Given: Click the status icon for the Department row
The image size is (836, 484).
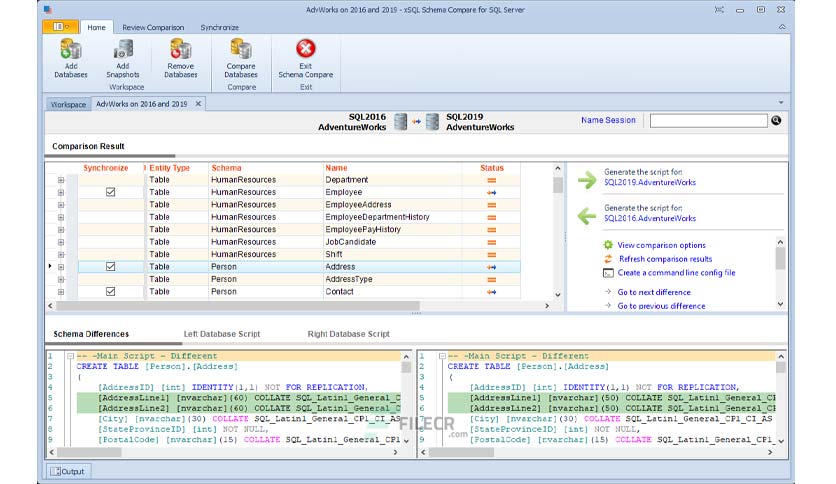Looking at the screenshot, I should point(492,180).
